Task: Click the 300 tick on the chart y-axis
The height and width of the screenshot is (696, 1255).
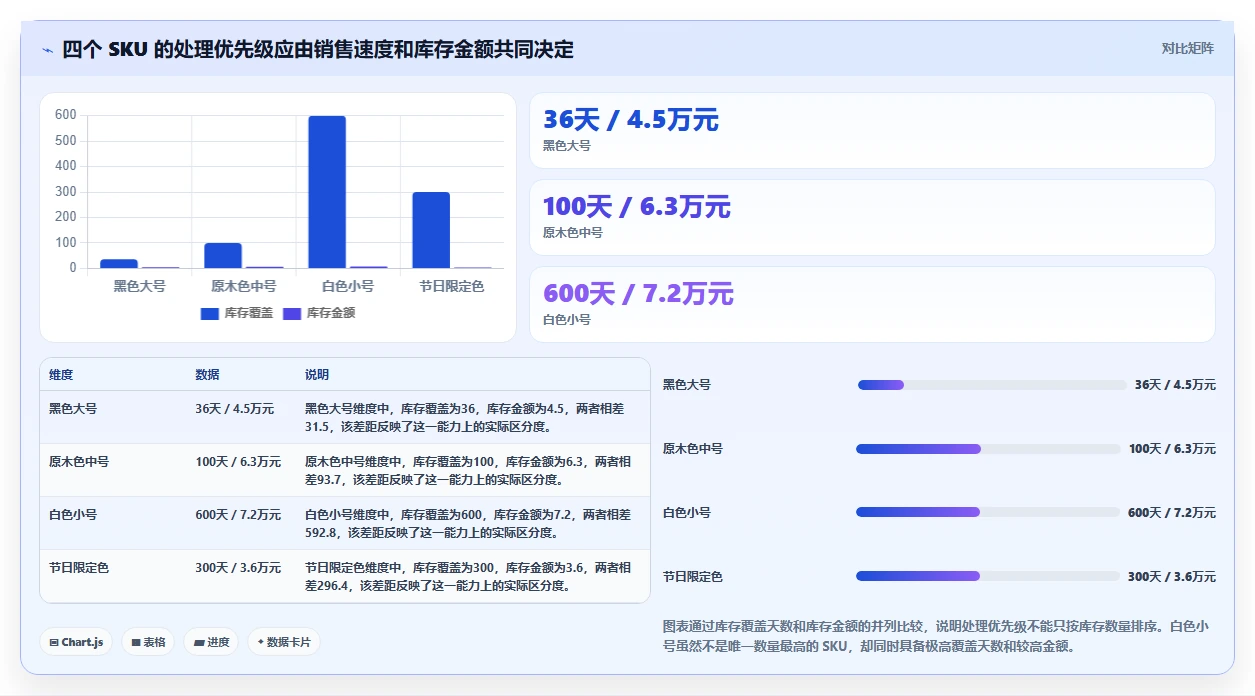Action: (x=65, y=192)
